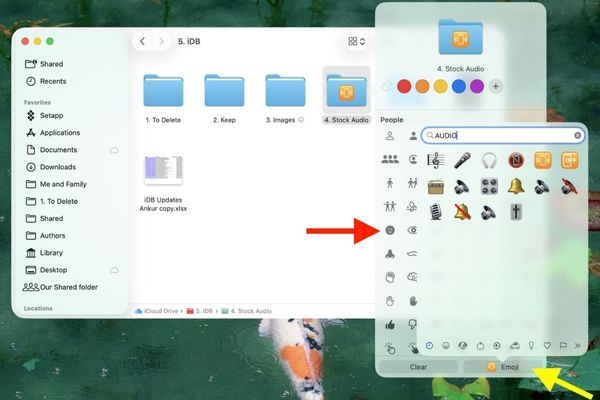Screen dimensions: 600x400
Task: Switch to flags emoji category
Action: [563, 346]
